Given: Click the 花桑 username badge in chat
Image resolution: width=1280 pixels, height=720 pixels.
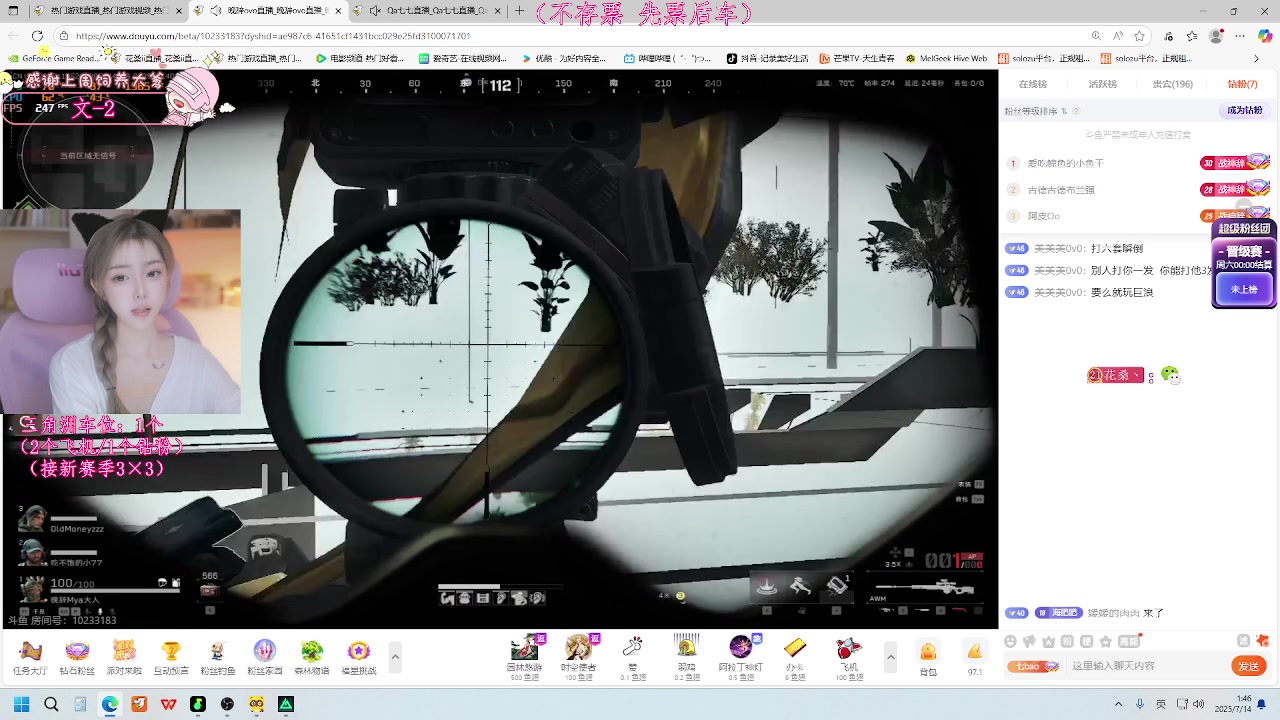Looking at the screenshot, I should coord(1115,376).
